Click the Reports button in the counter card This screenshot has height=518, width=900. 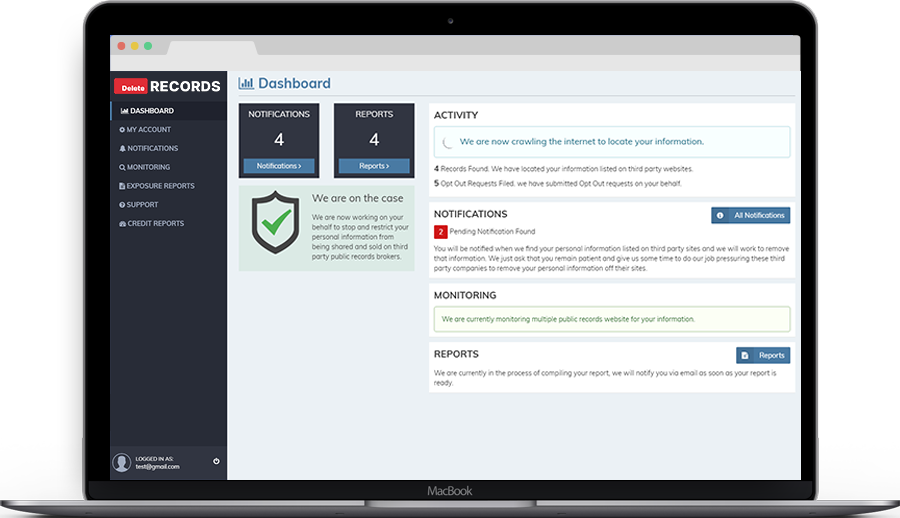click(374, 166)
